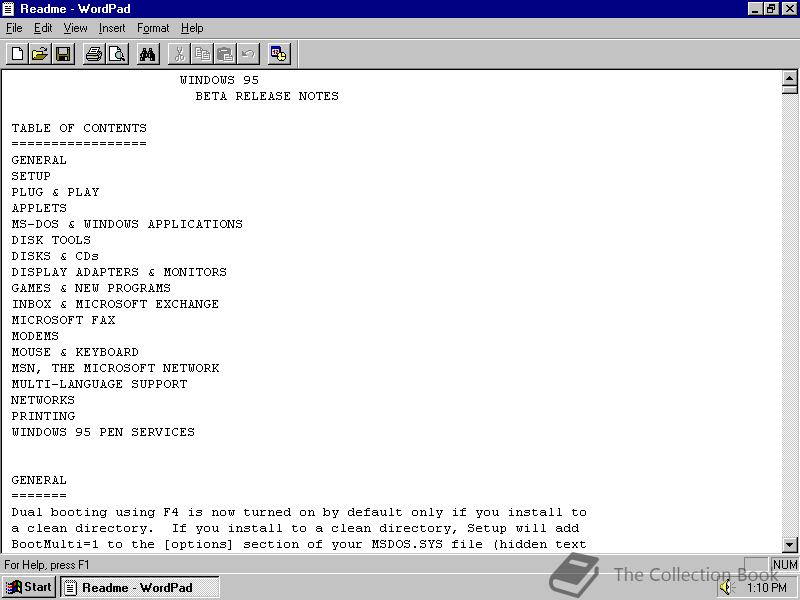
Task: Click 'INBOX & MICROSOFT EXCHANGE' line
Action: point(115,304)
